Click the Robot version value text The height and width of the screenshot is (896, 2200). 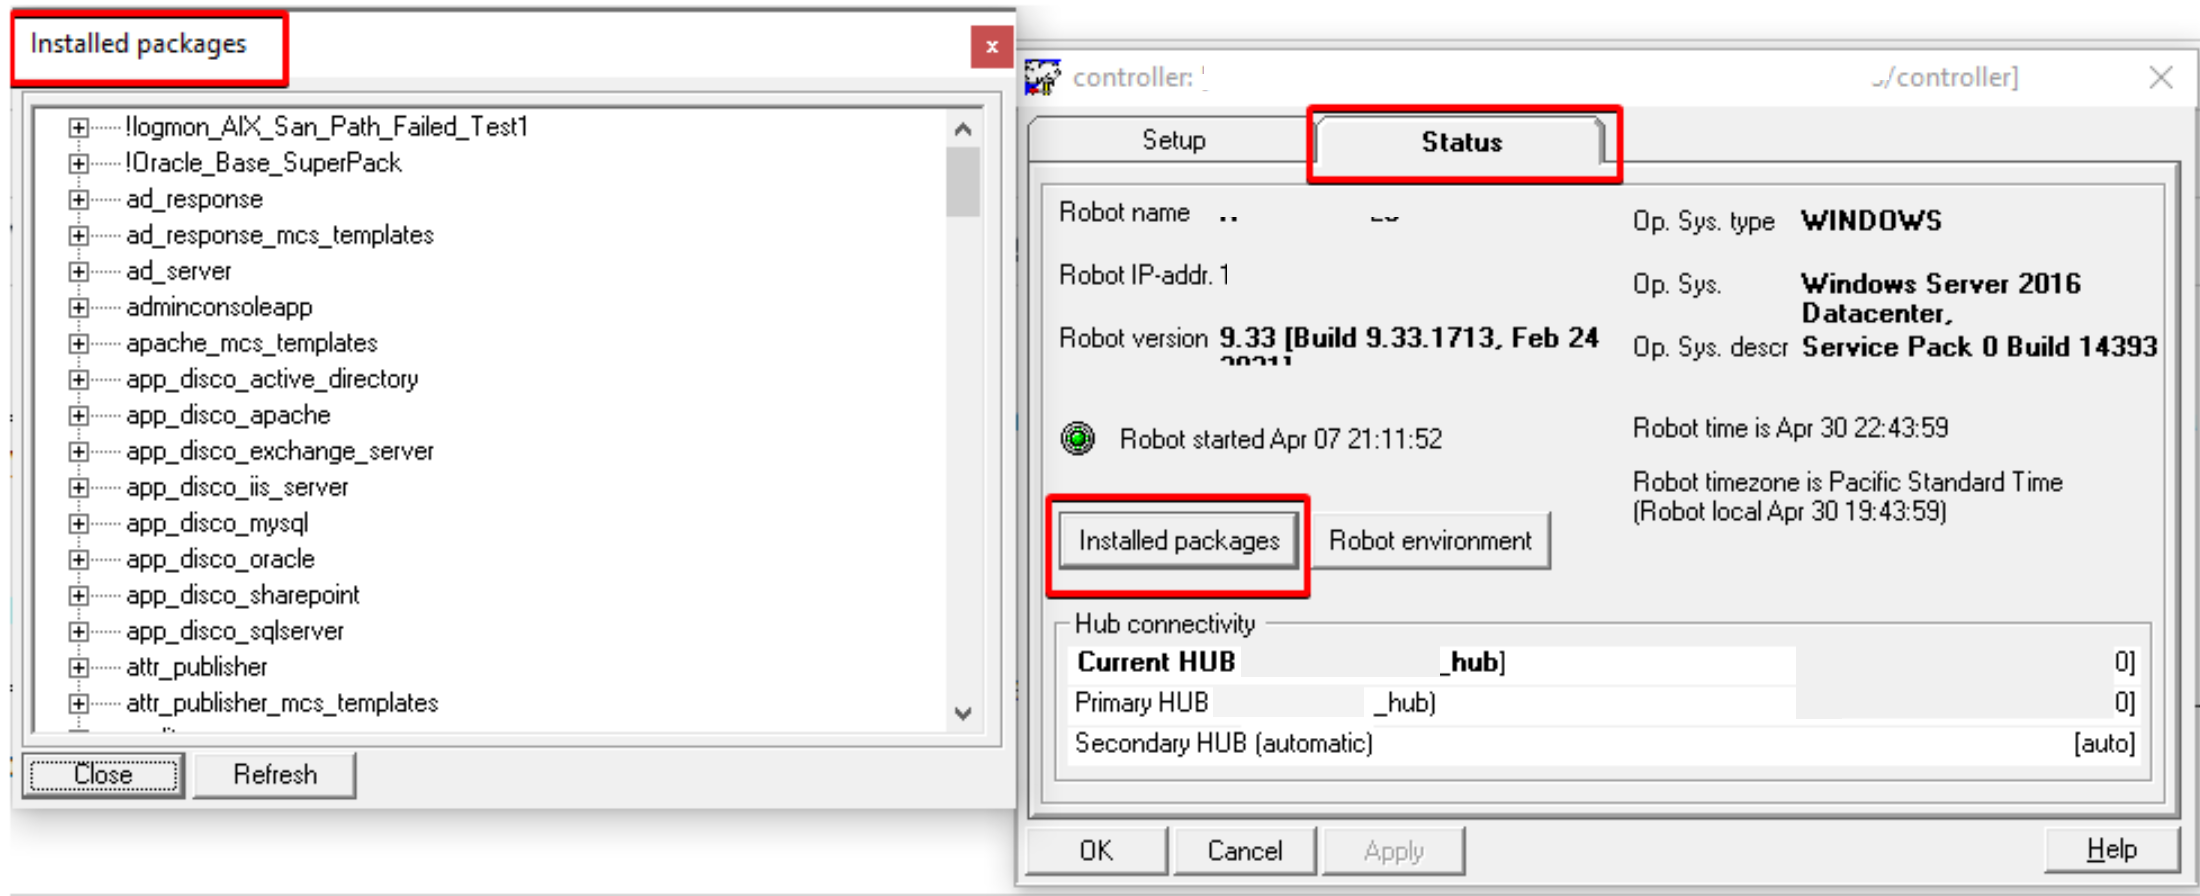1409,344
